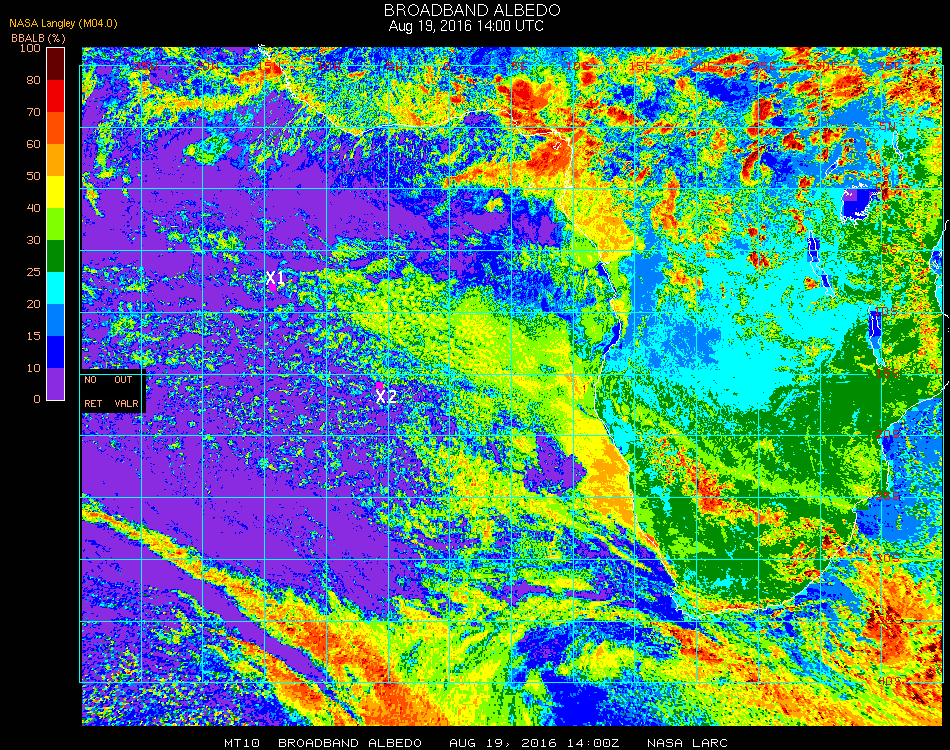Select the orange-red 60-70% color bar segment

[56, 128]
